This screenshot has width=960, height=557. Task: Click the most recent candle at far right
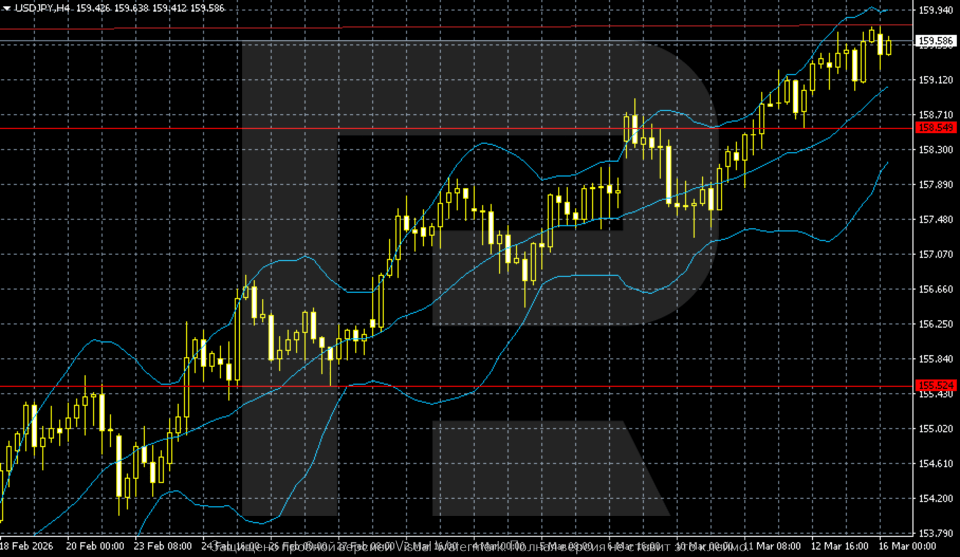pos(888,47)
